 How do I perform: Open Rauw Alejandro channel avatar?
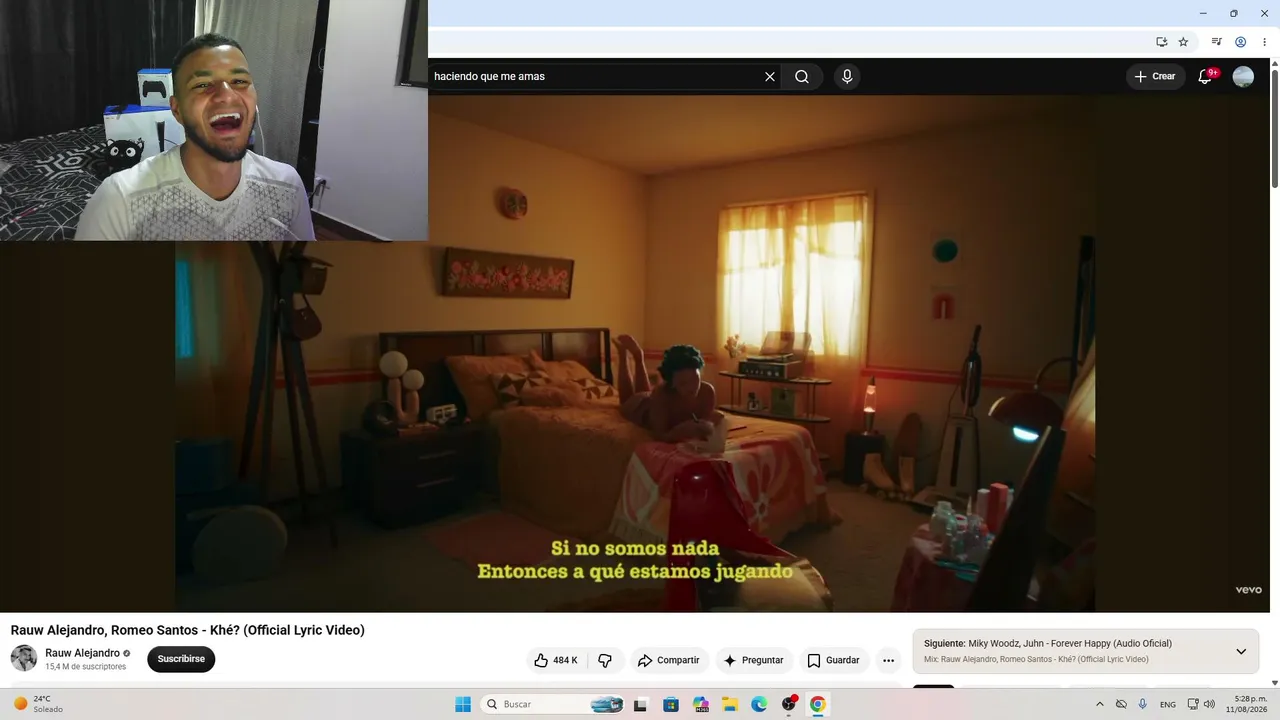point(24,658)
